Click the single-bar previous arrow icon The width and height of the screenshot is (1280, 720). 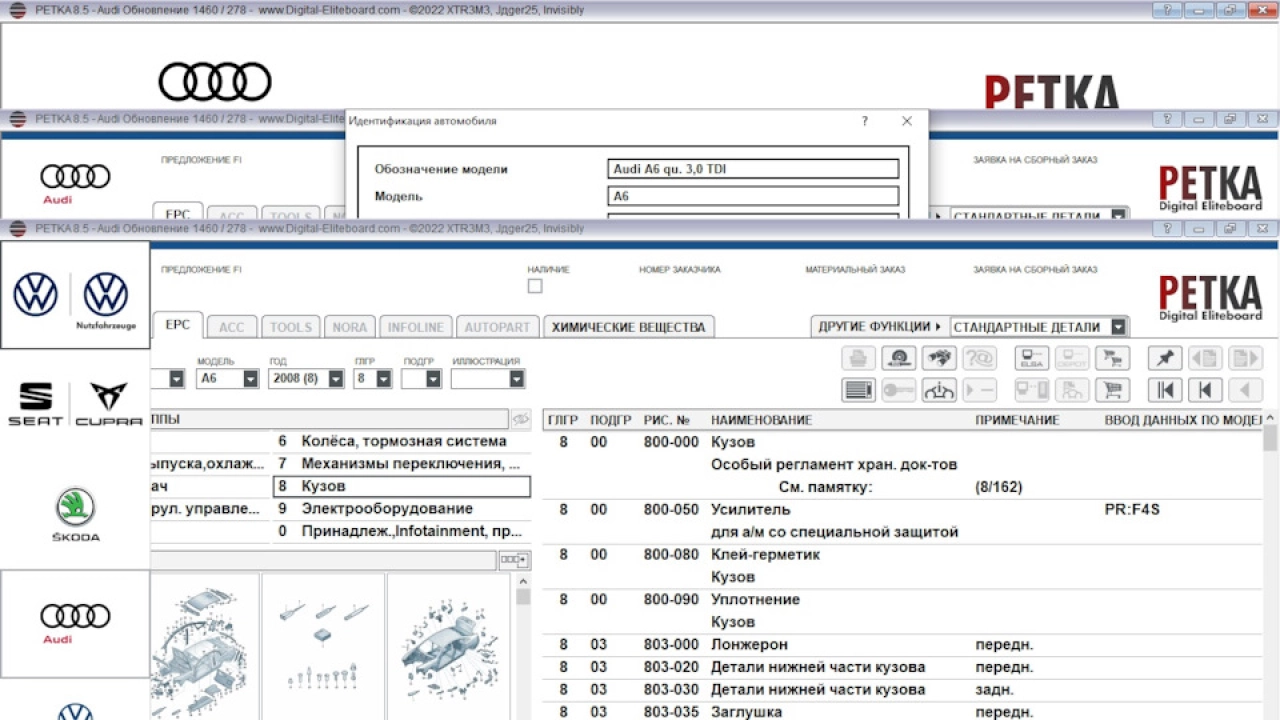pos(1205,390)
